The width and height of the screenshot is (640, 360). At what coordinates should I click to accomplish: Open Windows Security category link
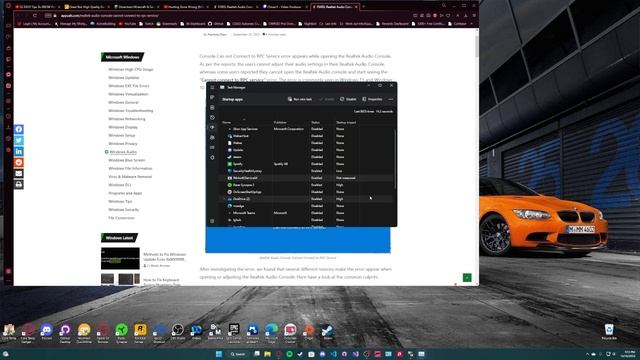pyautogui.click(x=124, y=209)
